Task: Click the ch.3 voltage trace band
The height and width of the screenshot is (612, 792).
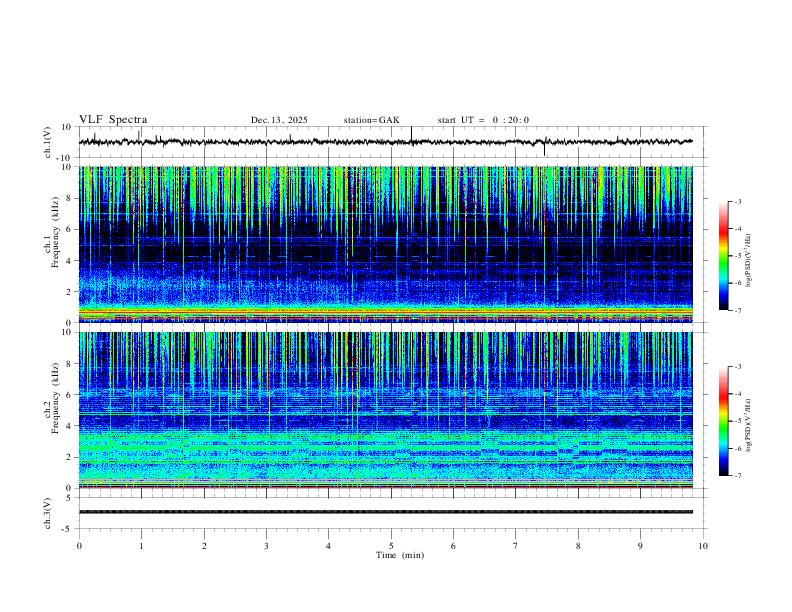Action: (x=386, y=512)
